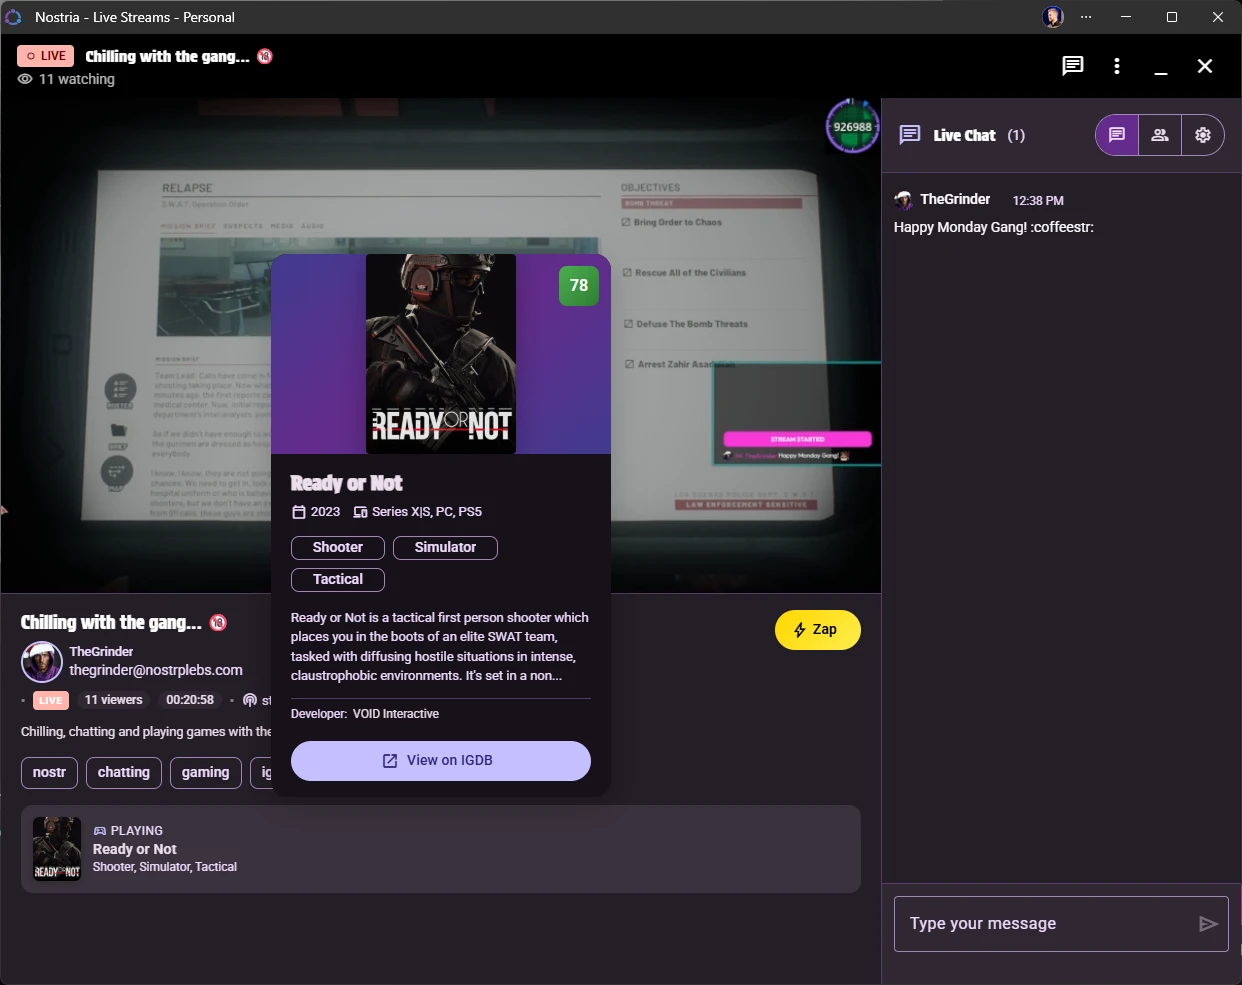This screenshot has height=985, width=1242.
Task: Focus the Type your message field
Action: coord(1040,924)
